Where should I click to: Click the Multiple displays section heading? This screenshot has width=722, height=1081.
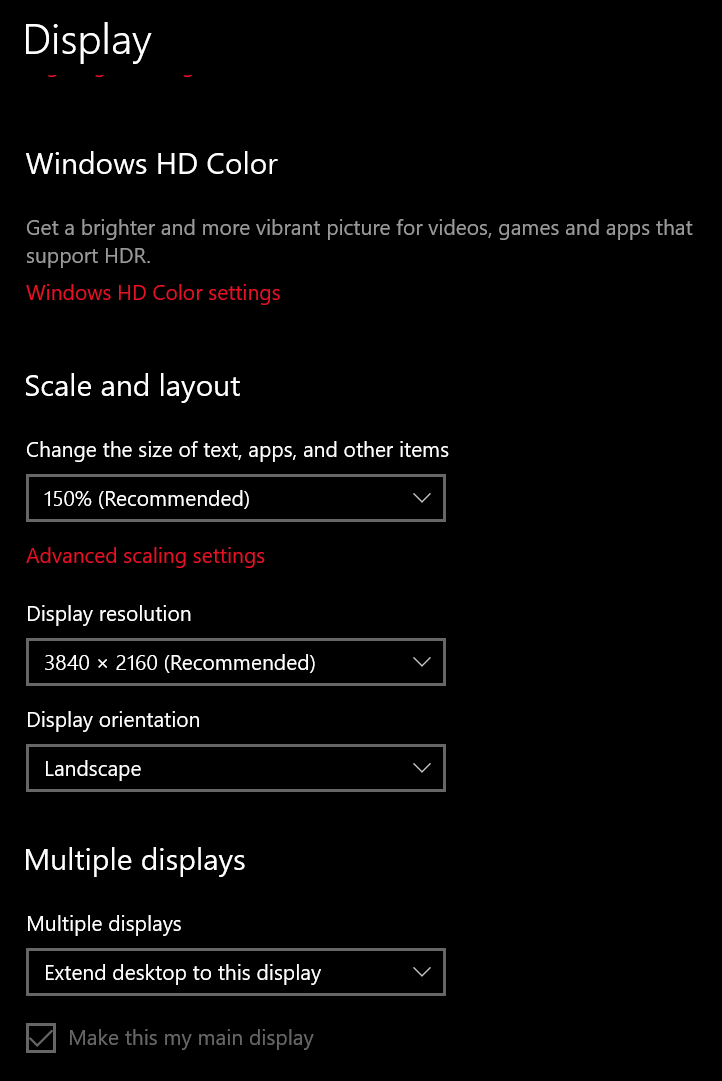point(135,860)
